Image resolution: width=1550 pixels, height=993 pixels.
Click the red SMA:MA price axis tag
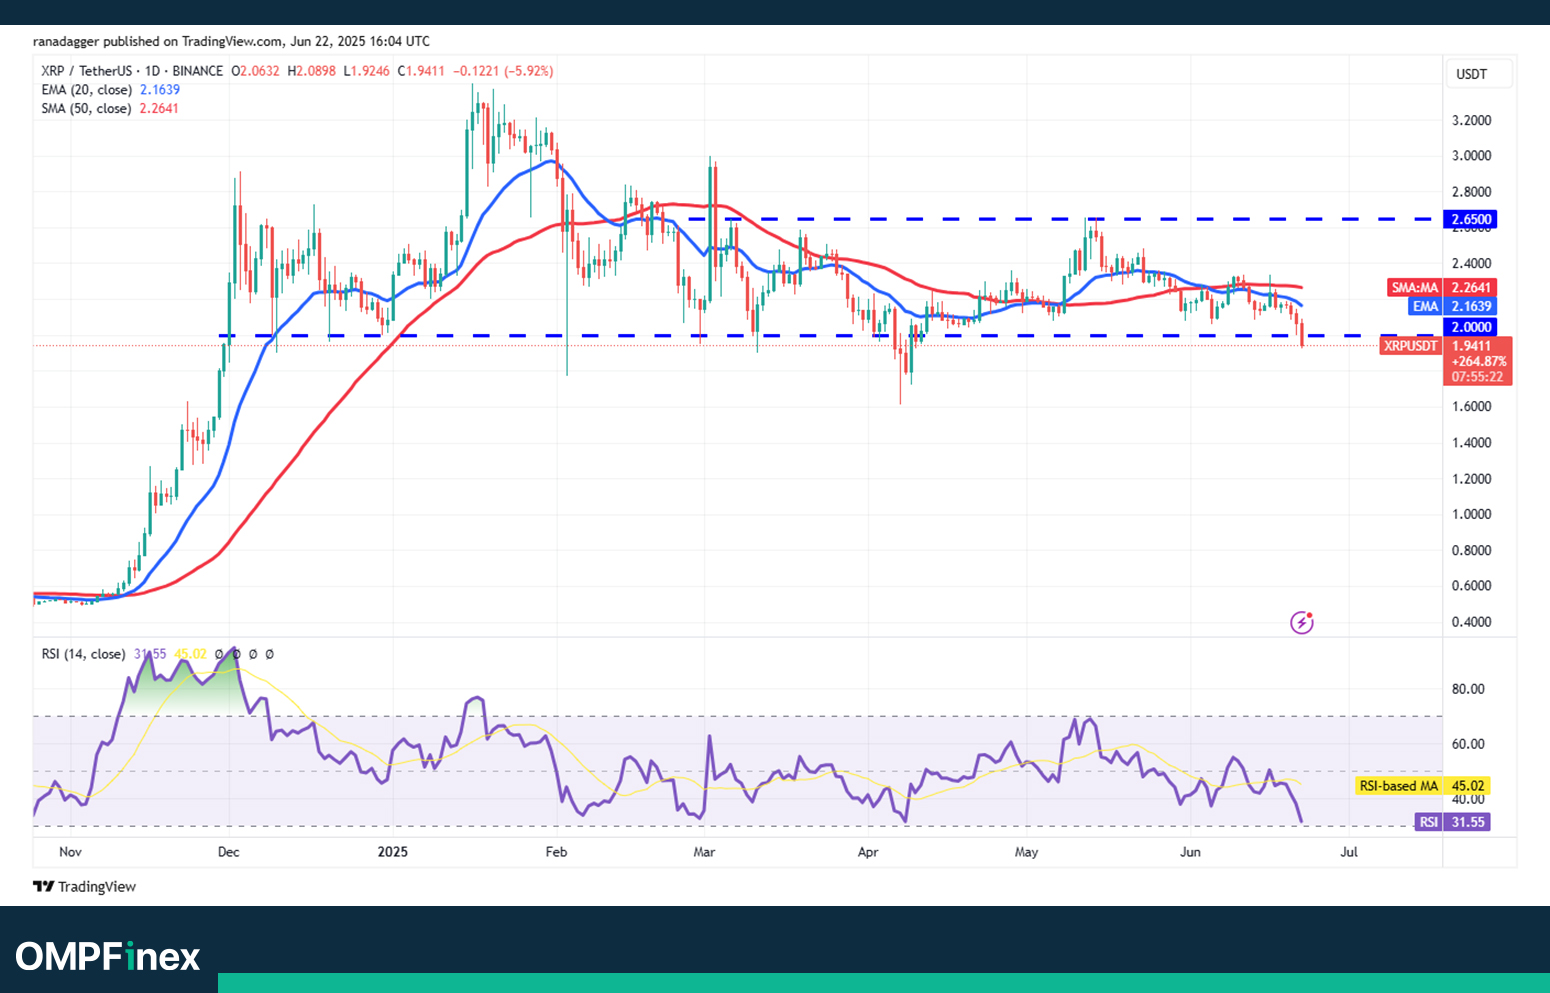click(x=1414, y=288)
